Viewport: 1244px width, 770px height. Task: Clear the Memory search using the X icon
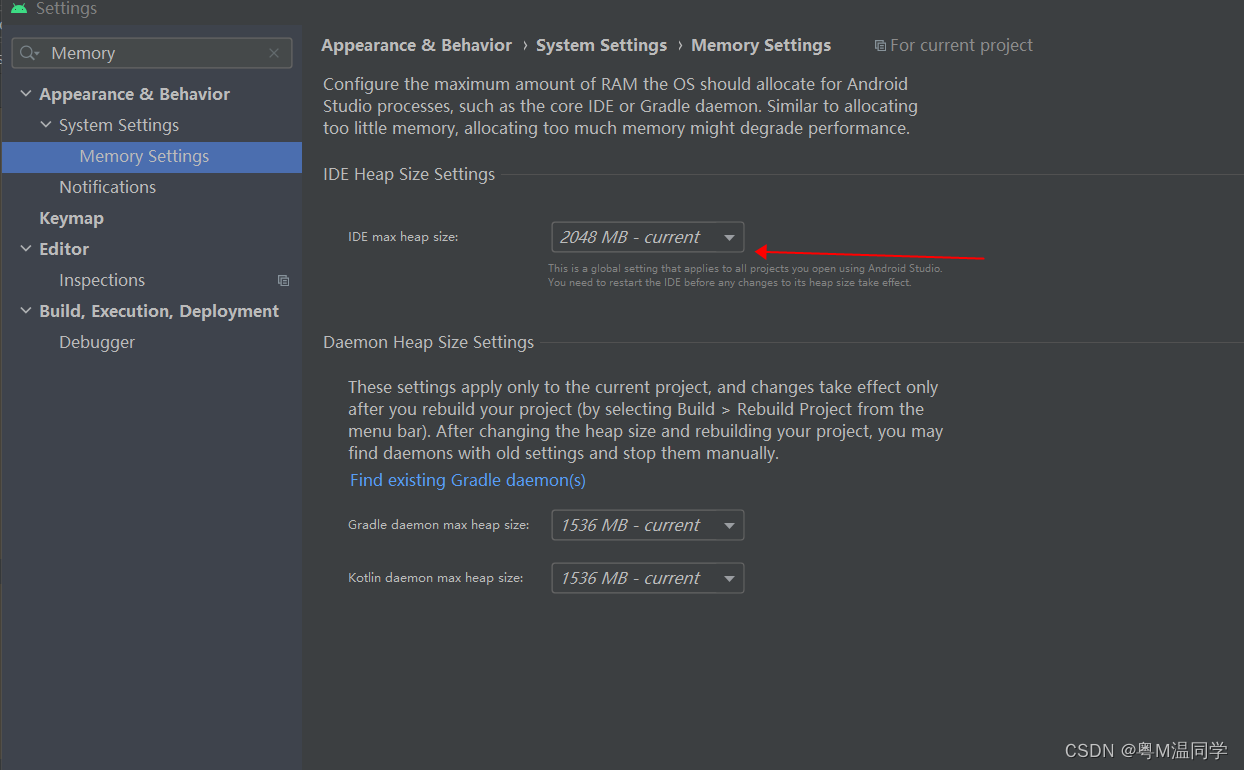coord(274,52)
